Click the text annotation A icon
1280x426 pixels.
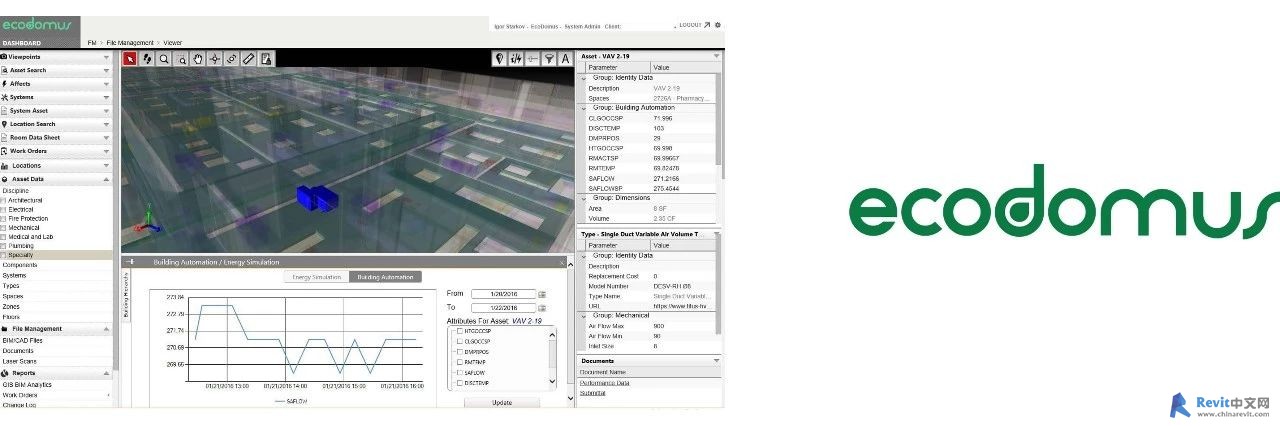click(x=565, y=59)
